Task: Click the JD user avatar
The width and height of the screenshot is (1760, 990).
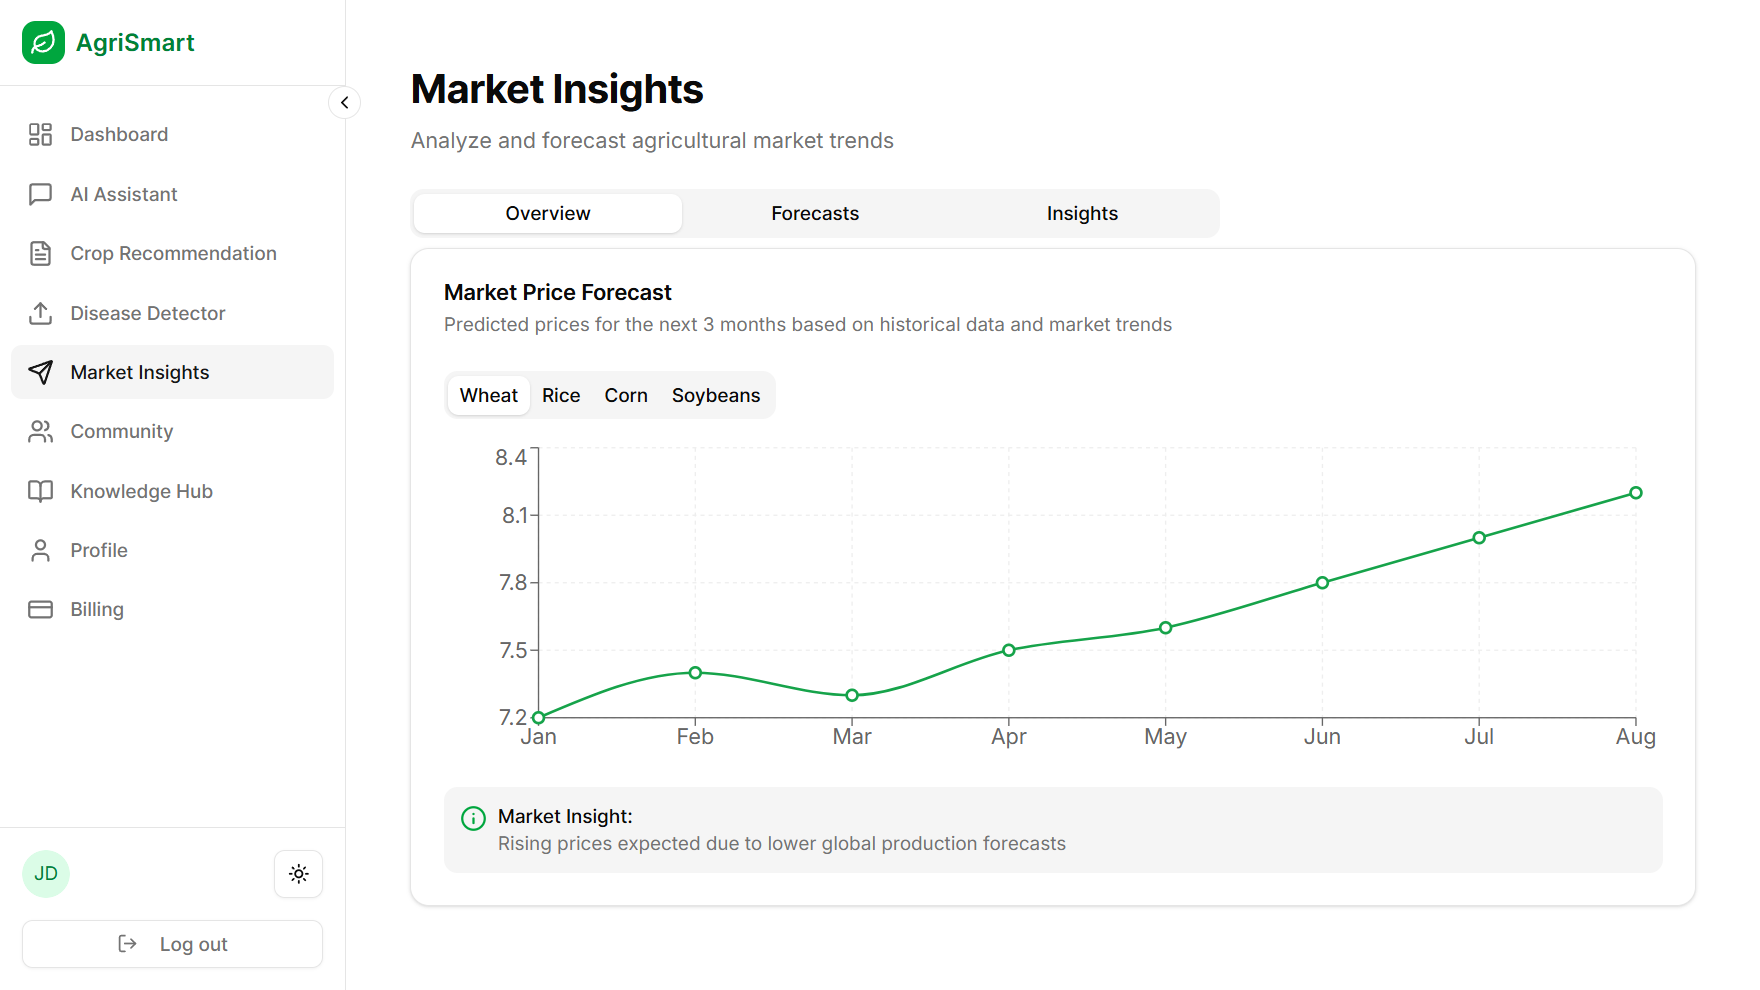Action: pos(46,874)
